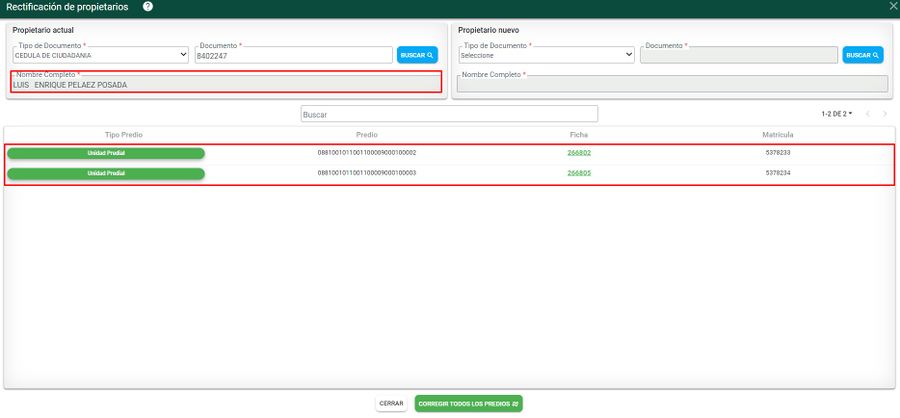Click the help question mark icon
This screenshot has width=900, height=418.
148,7
